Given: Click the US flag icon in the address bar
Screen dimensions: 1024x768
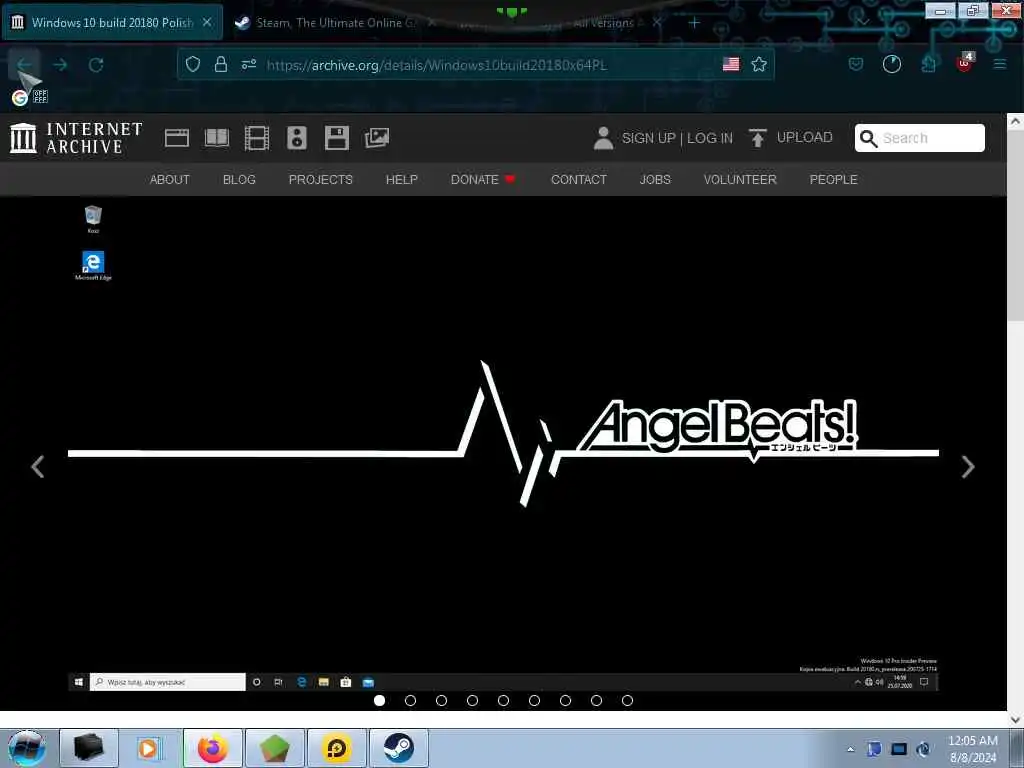Looking at the screenshot, I should pyautogui.click(x=731, y=64).
